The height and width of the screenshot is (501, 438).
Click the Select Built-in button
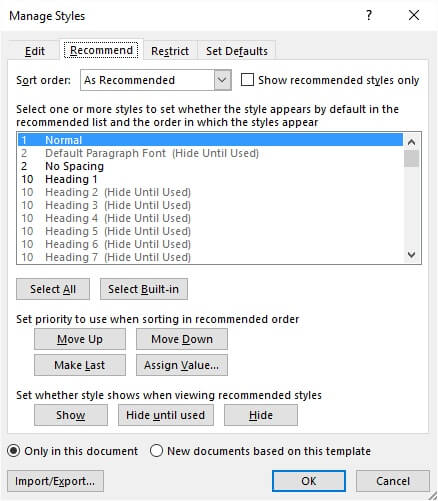pos(144,289)
